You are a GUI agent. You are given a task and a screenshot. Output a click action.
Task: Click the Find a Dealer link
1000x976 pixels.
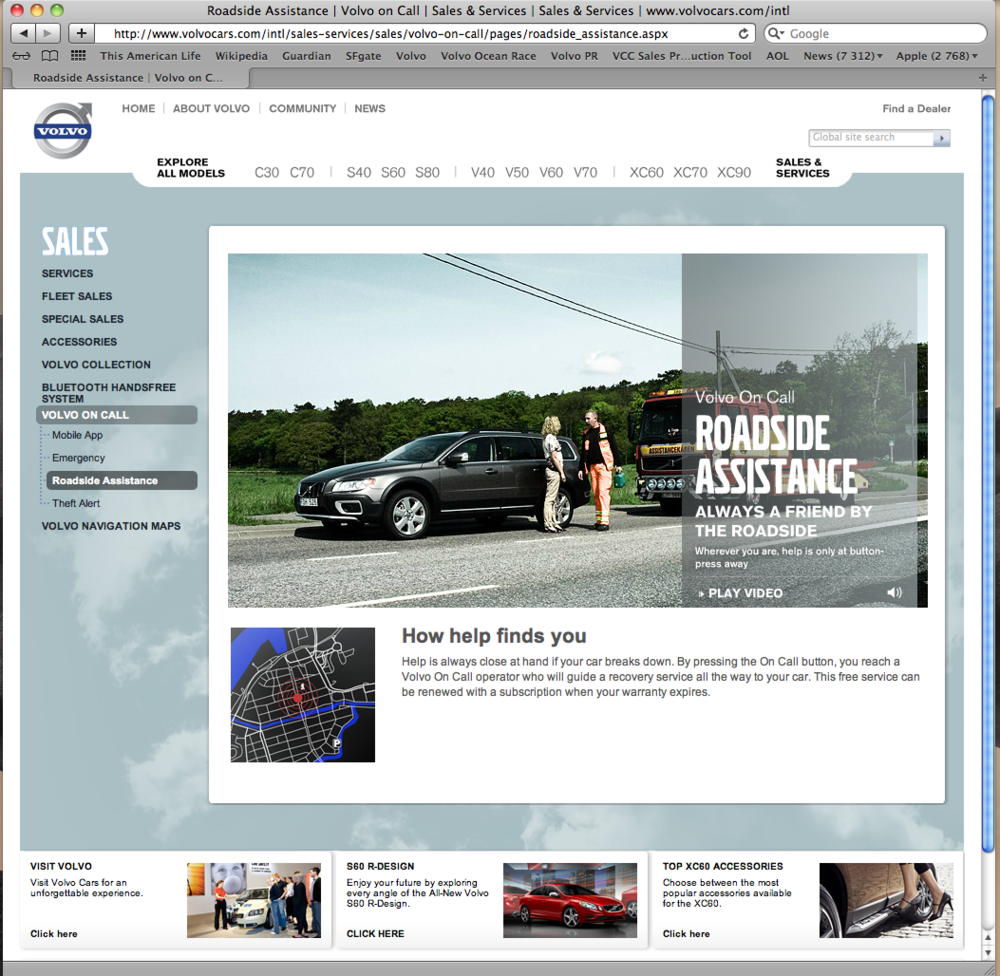tap(916, 108)
